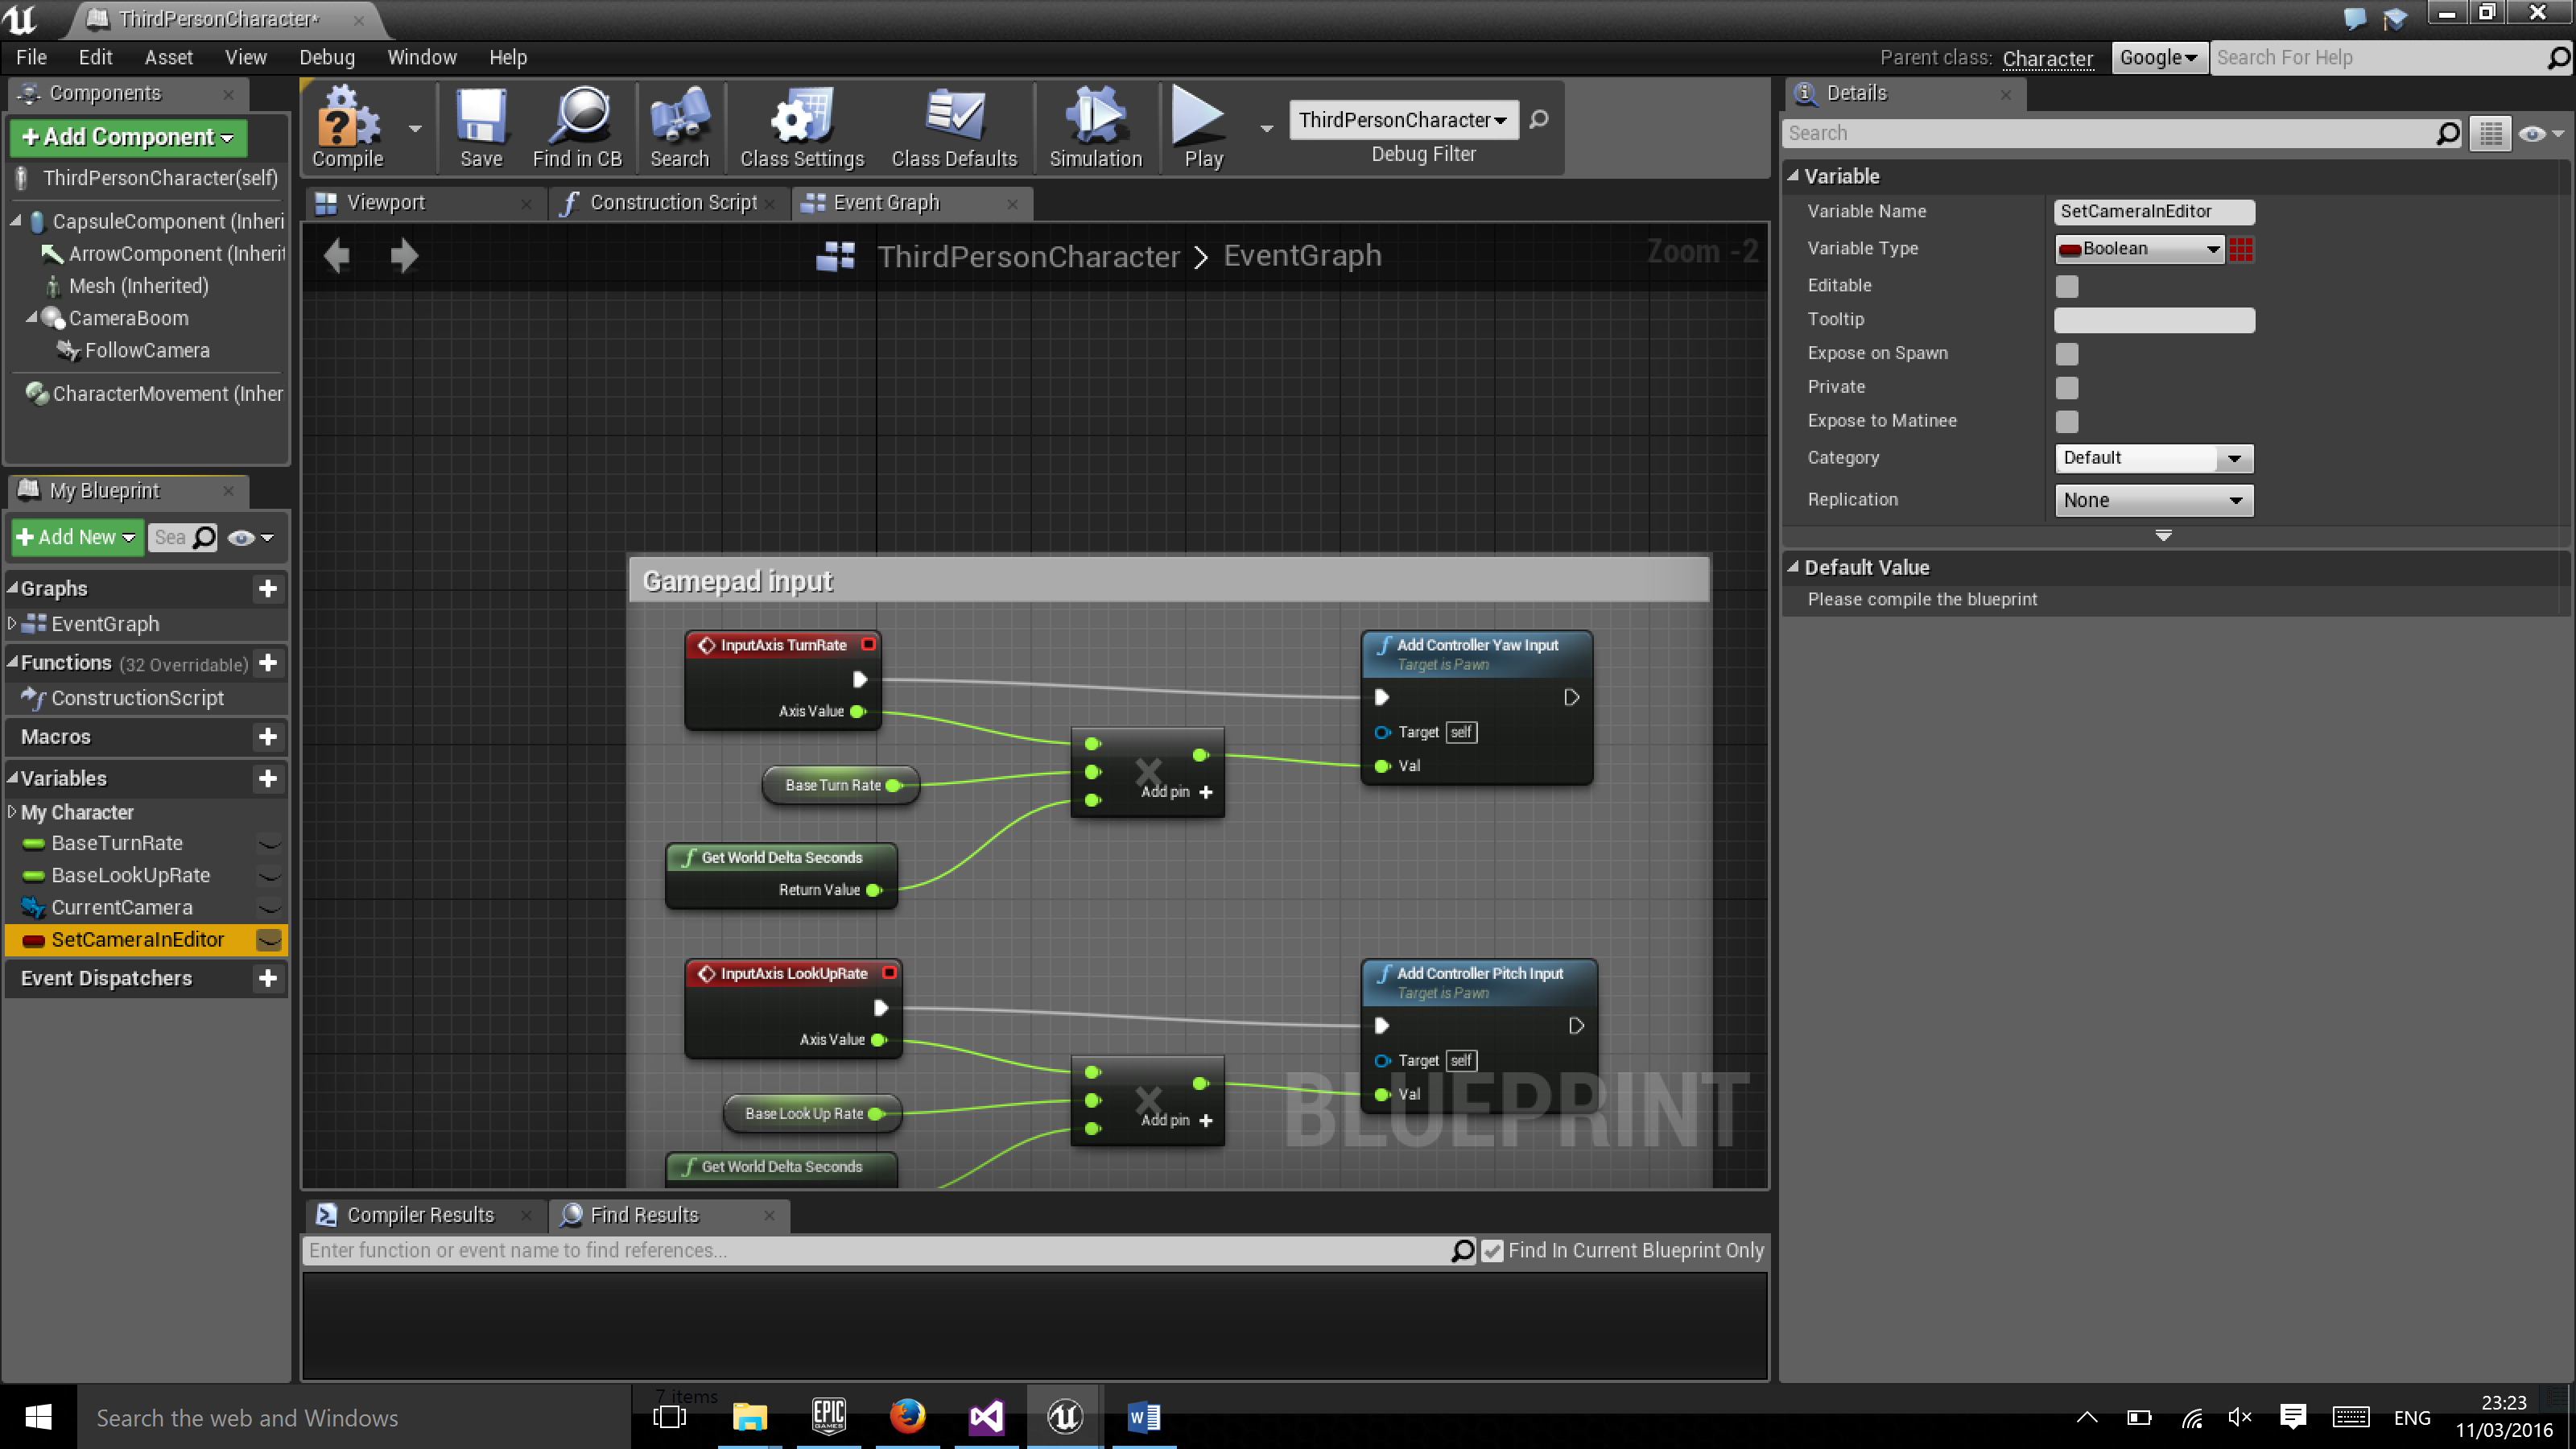The height and width of the screenshot is (1449, 2576).
Task: Open Compile options dropdown arrow
Action: coord(414,128)
